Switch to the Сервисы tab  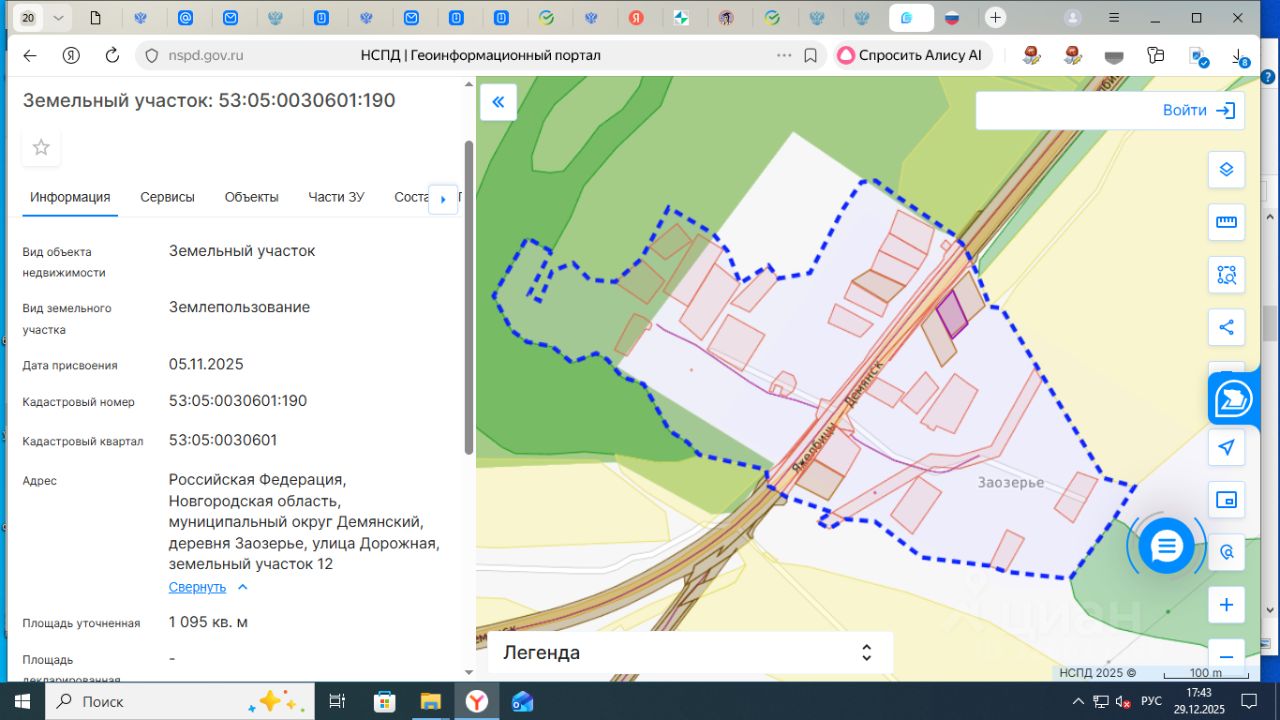tap(167, 197)
